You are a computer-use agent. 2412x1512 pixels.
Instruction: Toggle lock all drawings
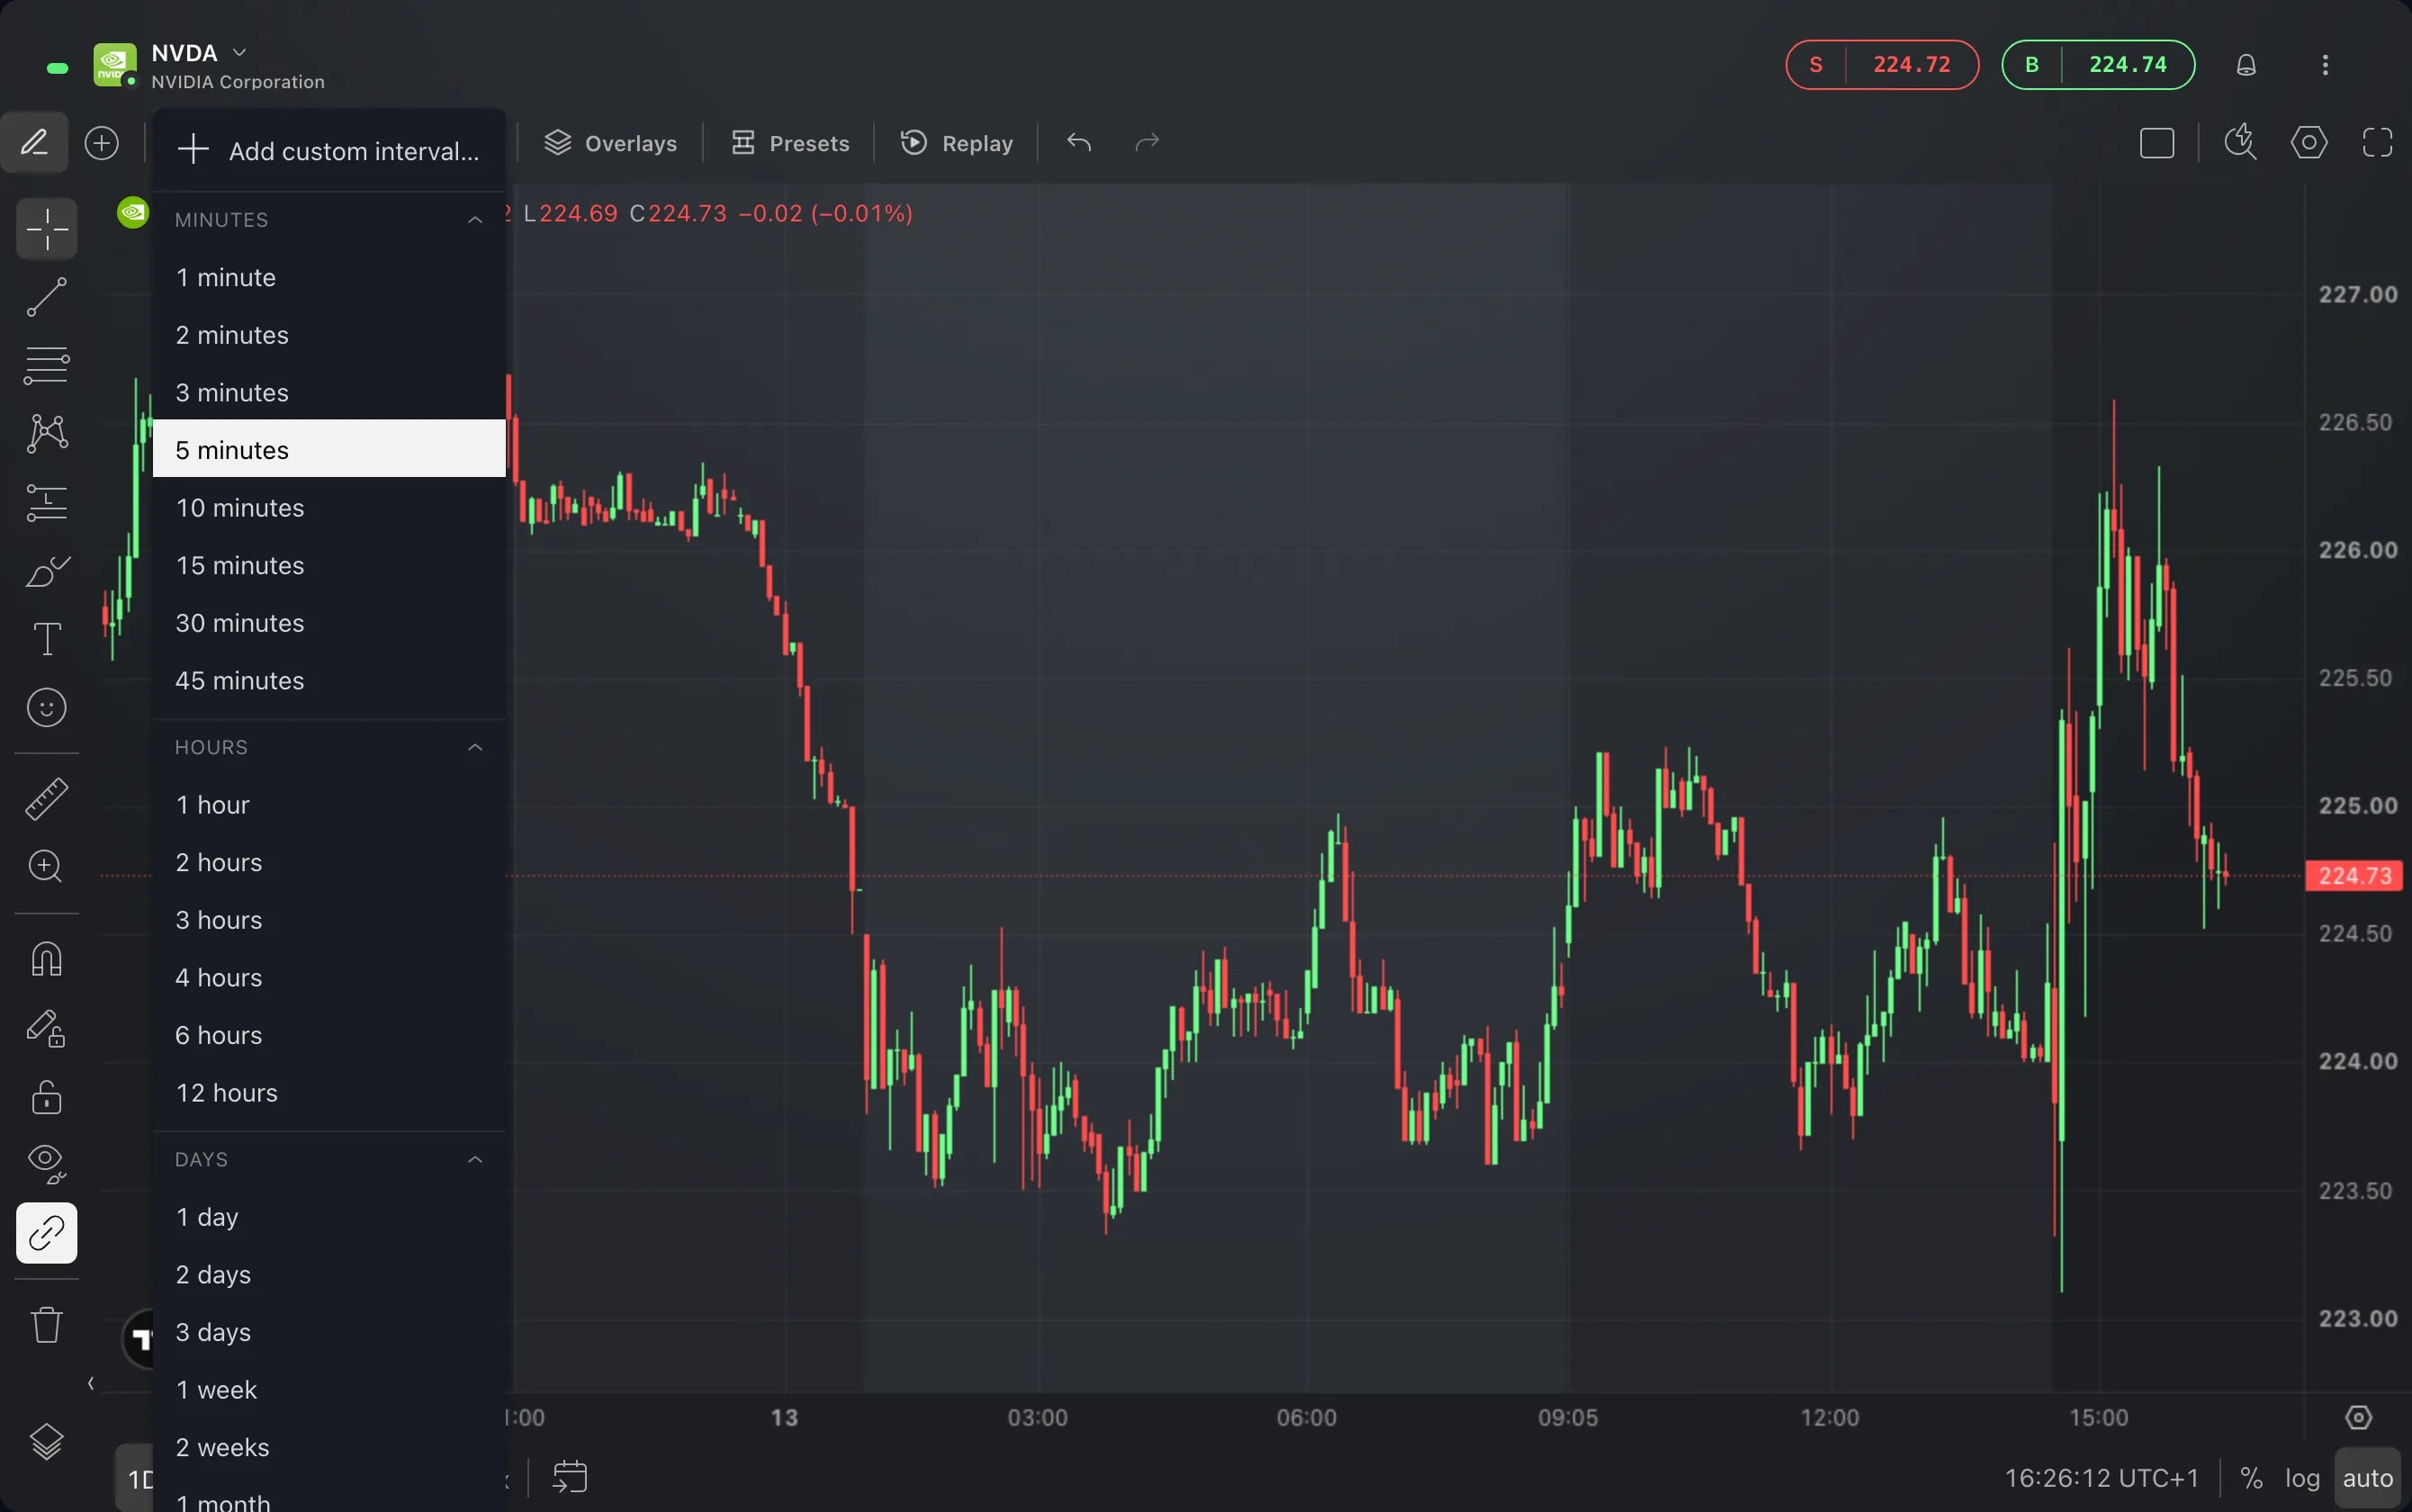pyautogui.click(x=46, y=1097)
